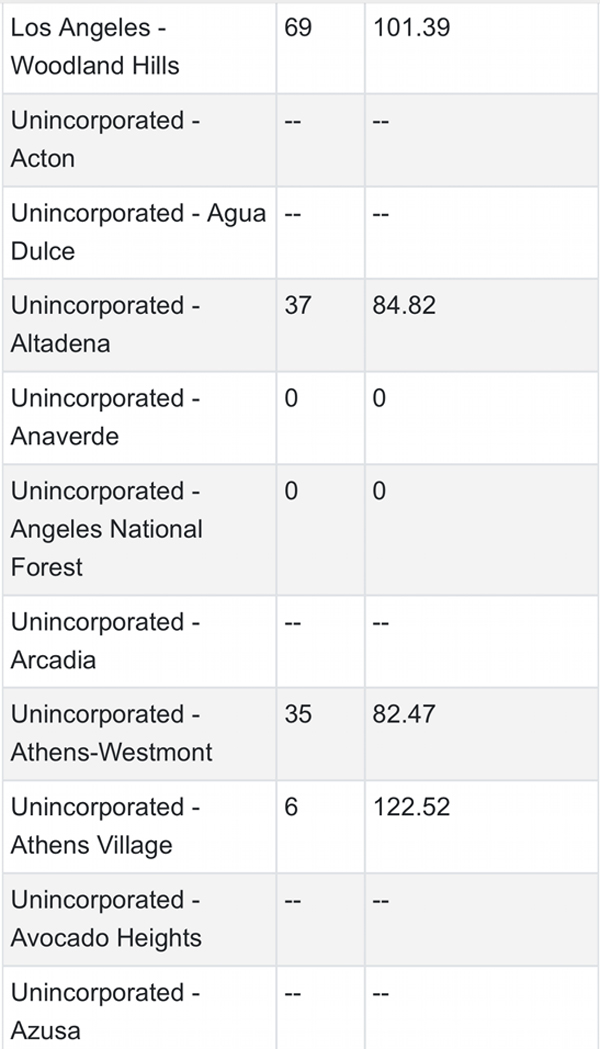Click the Unincorporated - Acton row label

[x=105, y=139]
